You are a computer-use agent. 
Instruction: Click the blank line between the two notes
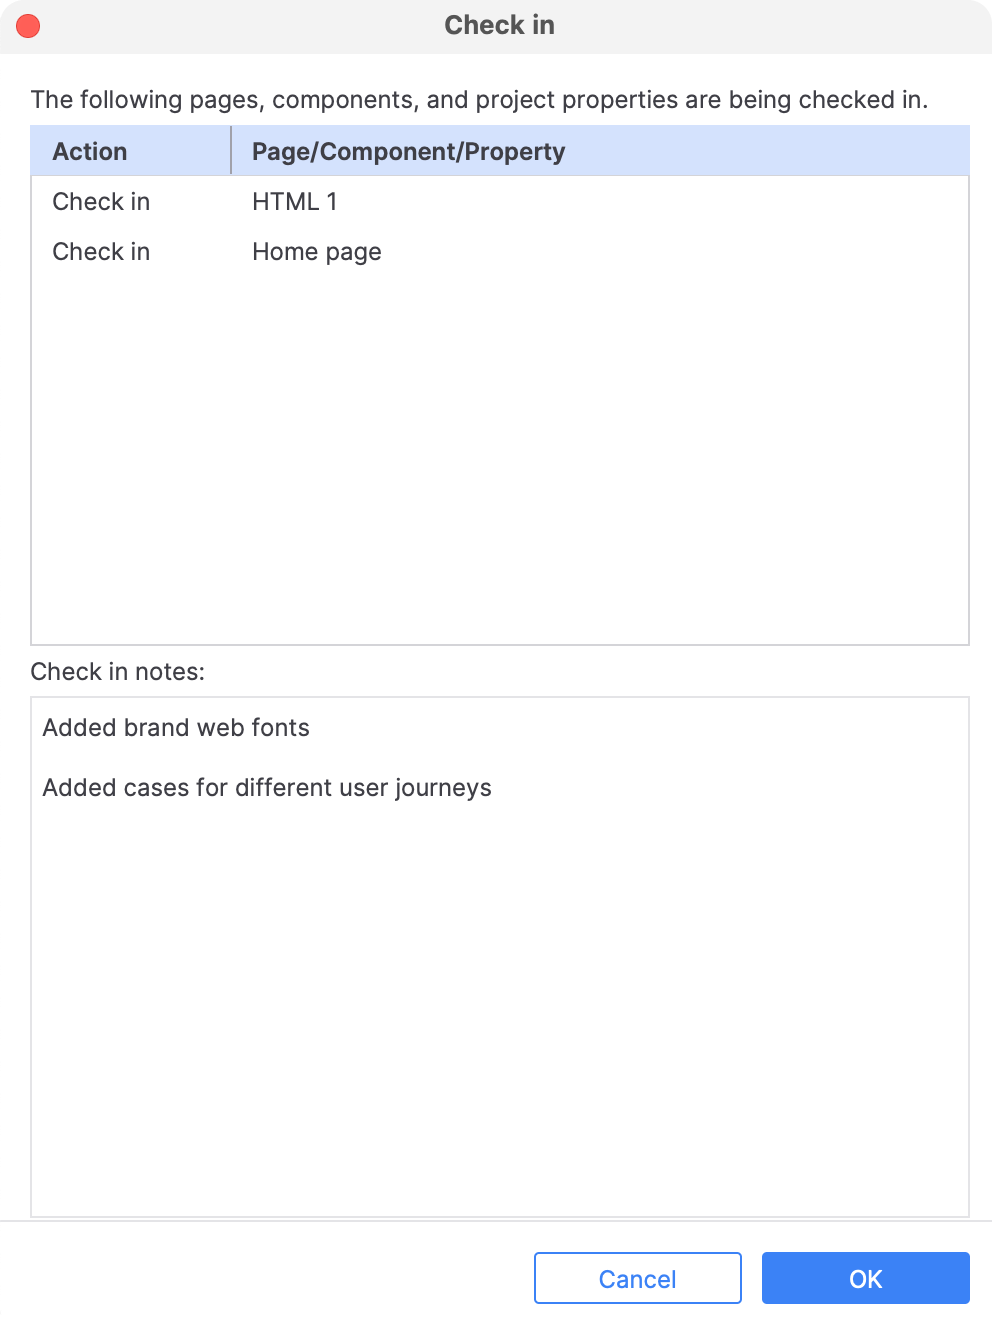300,758
